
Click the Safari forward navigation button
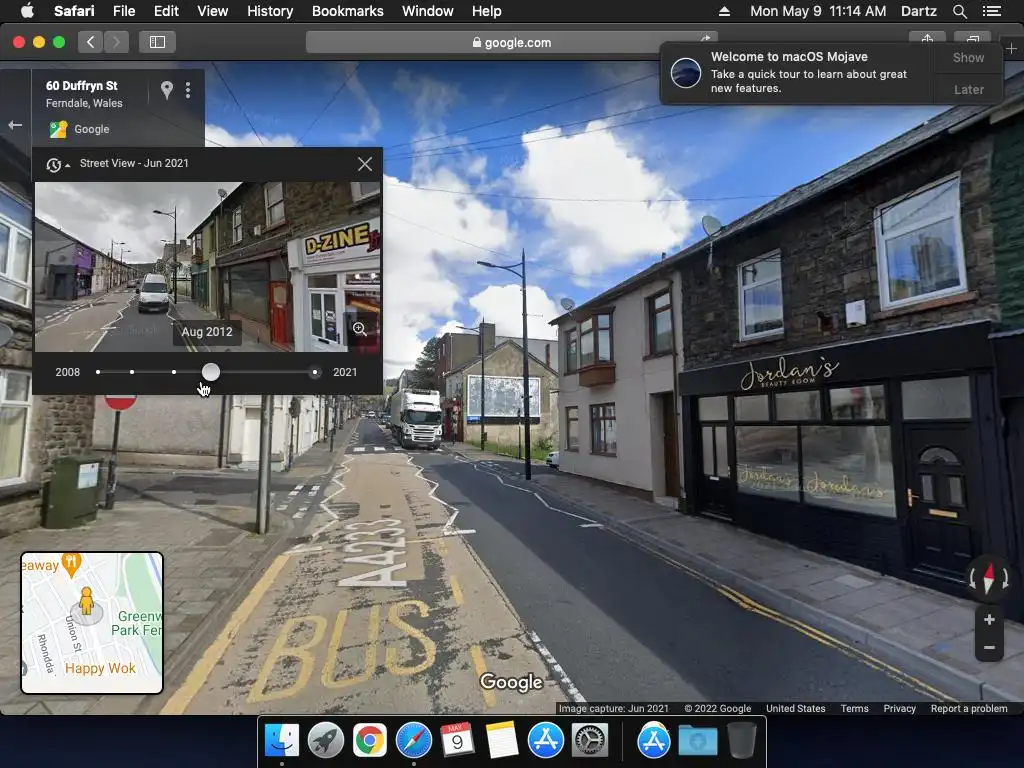point(116,42)
